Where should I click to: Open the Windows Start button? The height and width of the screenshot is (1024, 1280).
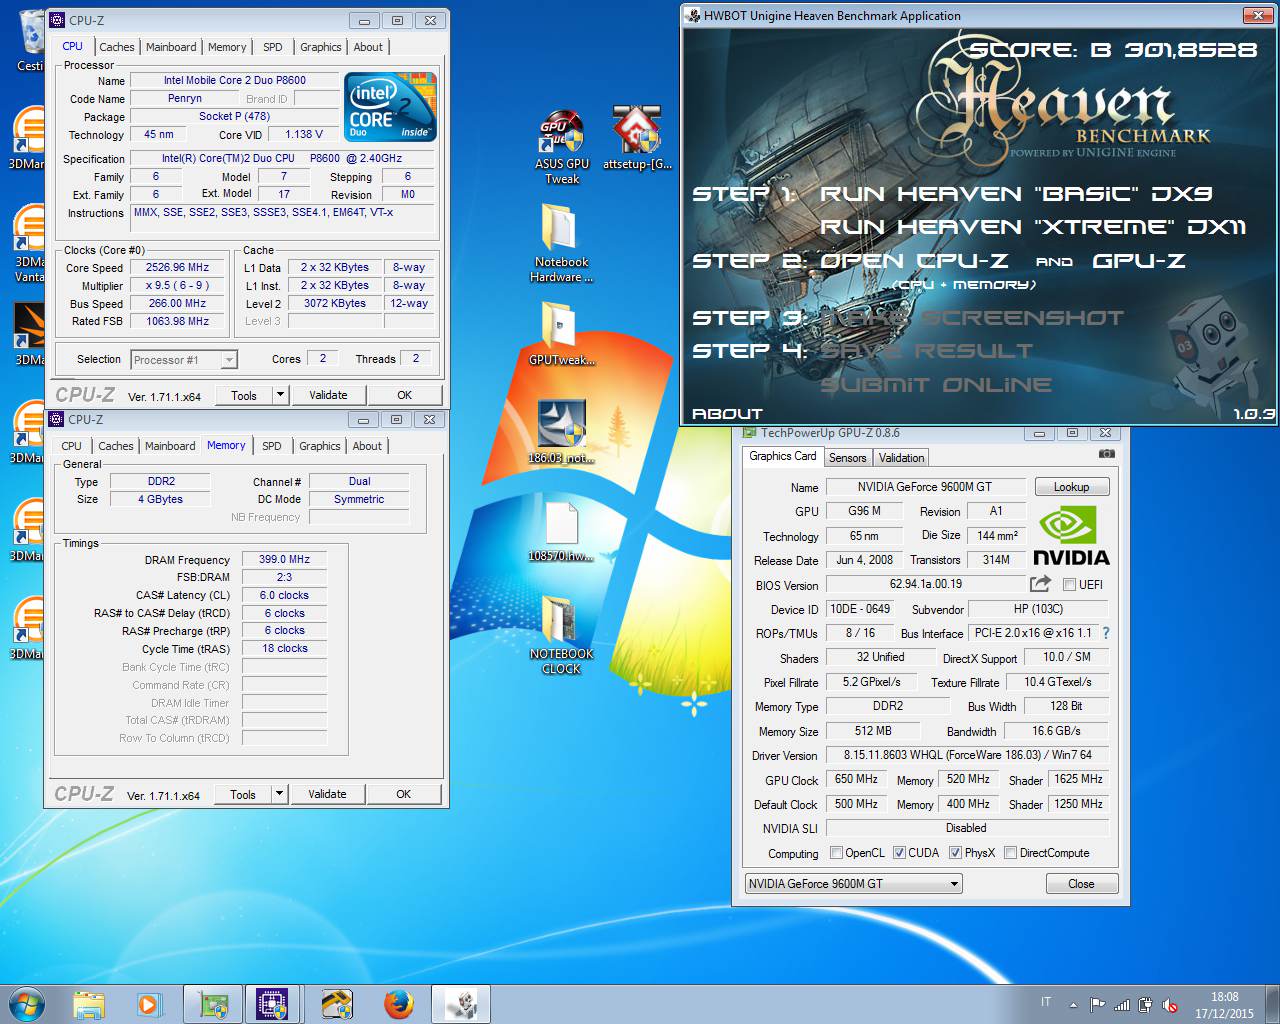(x=27, y=1004)
